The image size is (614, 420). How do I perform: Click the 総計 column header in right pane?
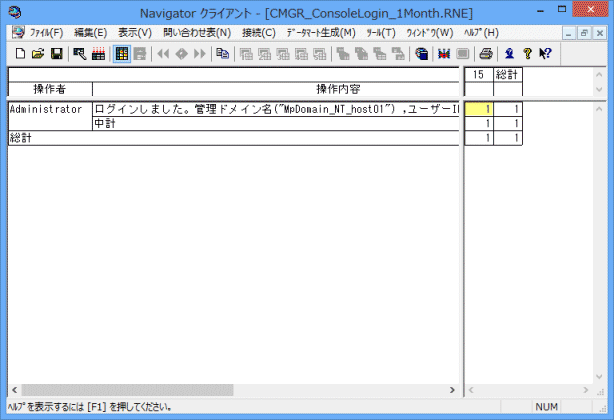pyautogui.click(x=507, y=74)
